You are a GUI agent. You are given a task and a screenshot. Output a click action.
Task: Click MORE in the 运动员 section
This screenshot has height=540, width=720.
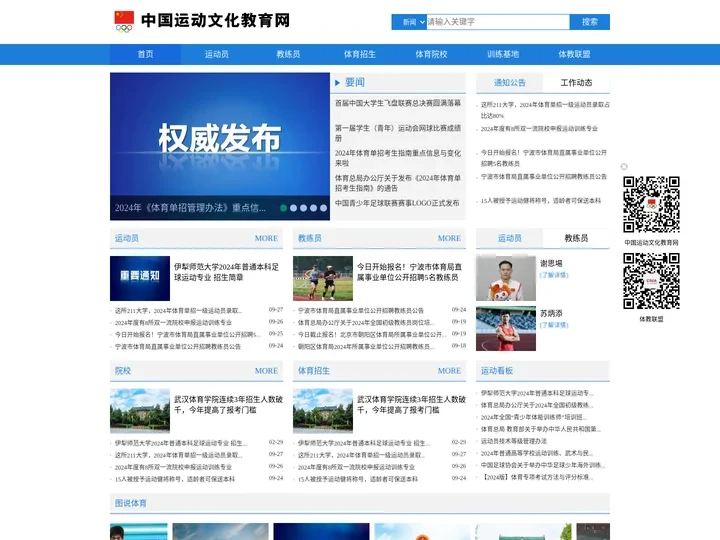pos(266,238)
